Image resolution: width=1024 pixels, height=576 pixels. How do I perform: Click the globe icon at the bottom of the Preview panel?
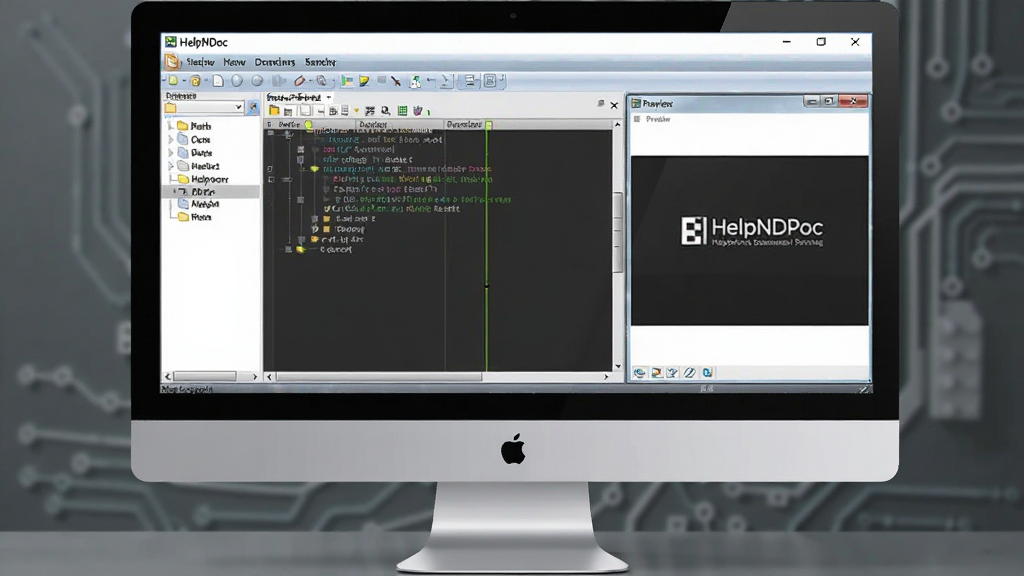pyautogui.click(x=639, y=372)
